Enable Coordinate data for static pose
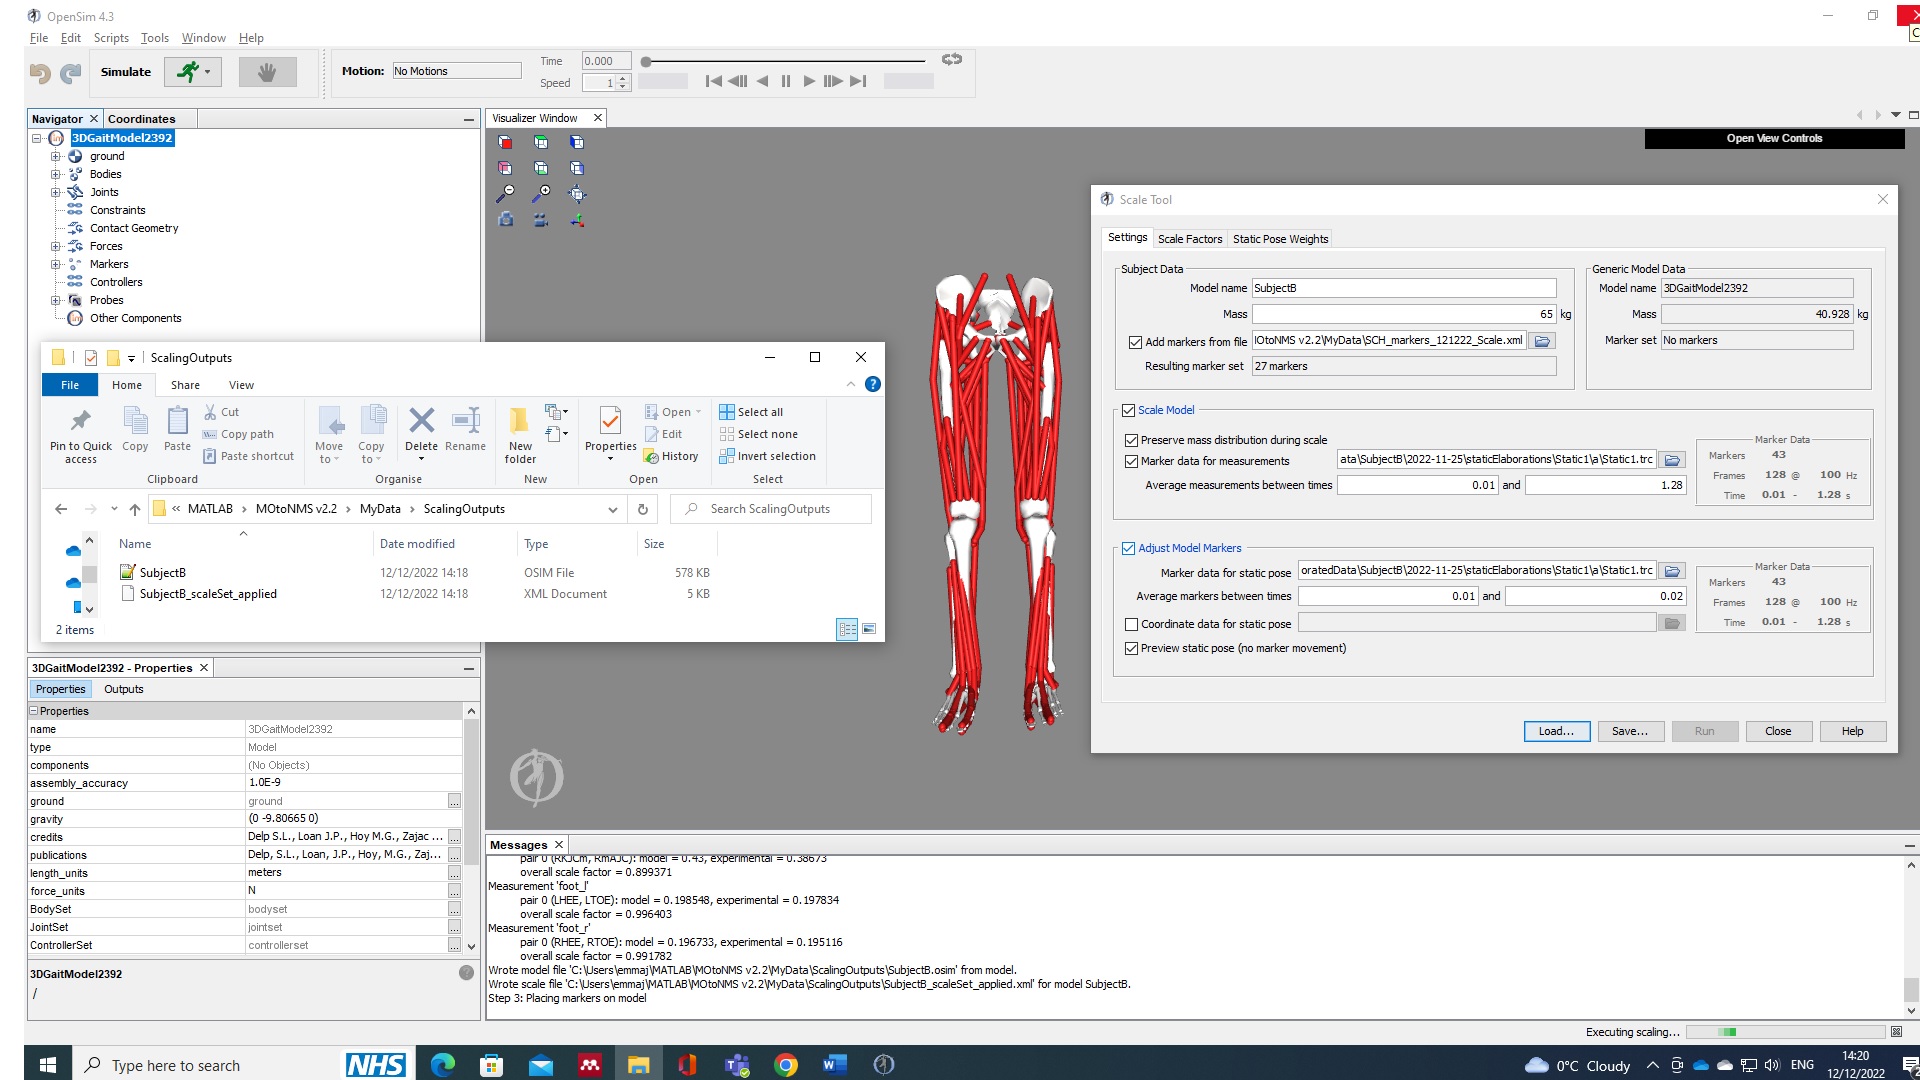Viewport: 1920px width, 1080px height. [1131, 624]
